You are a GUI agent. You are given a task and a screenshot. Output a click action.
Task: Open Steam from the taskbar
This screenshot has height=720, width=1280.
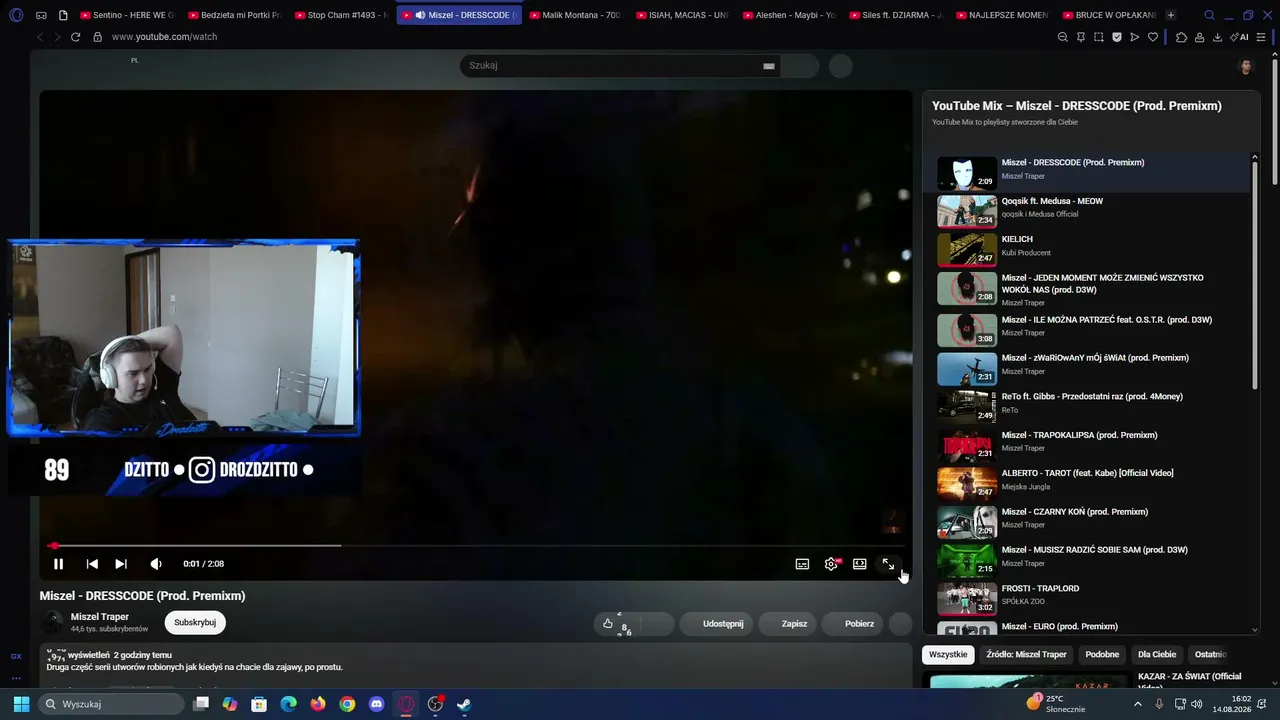click(x=464, y=704)
